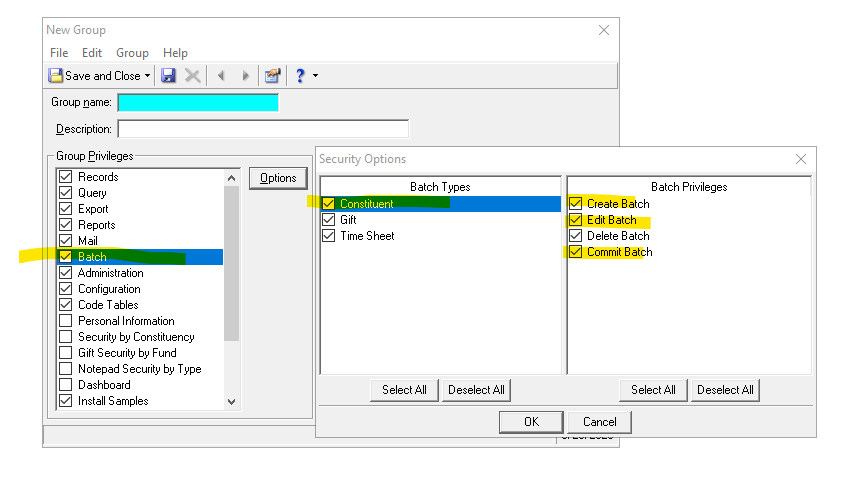Click the Description input field
The image size is (844, 482).
click(263, 129)
